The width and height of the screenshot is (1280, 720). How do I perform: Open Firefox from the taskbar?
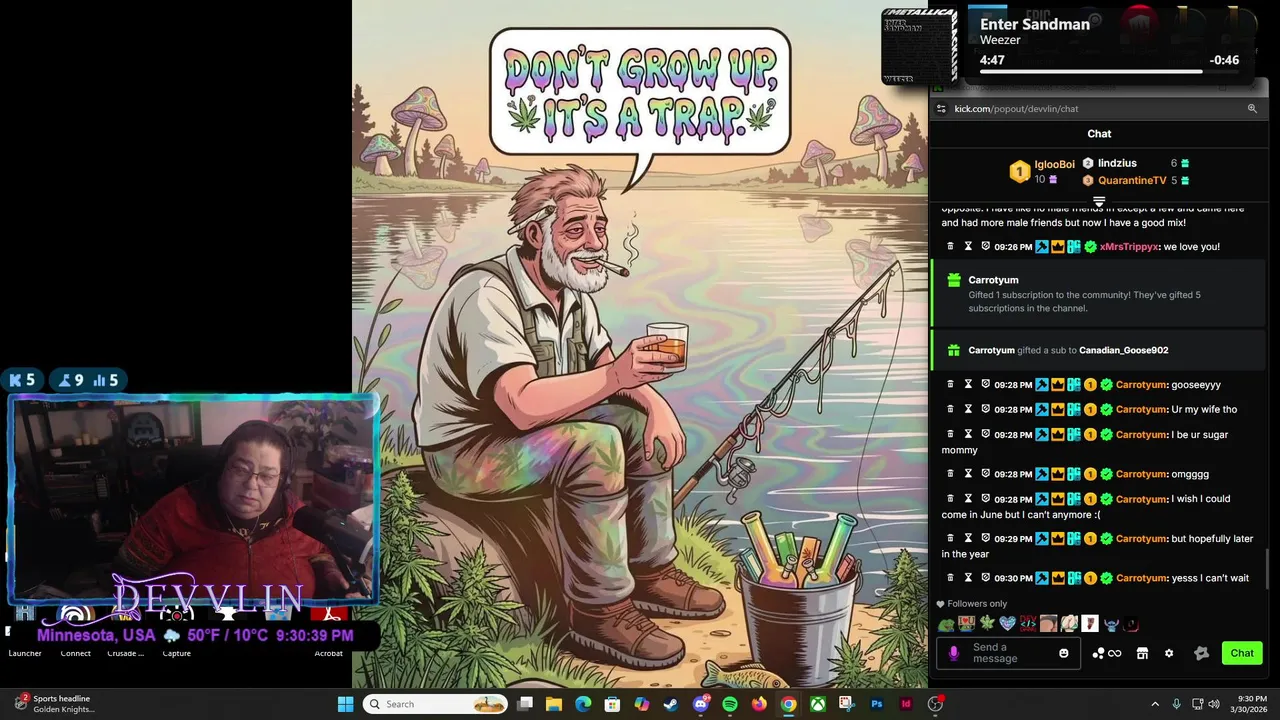759,704
